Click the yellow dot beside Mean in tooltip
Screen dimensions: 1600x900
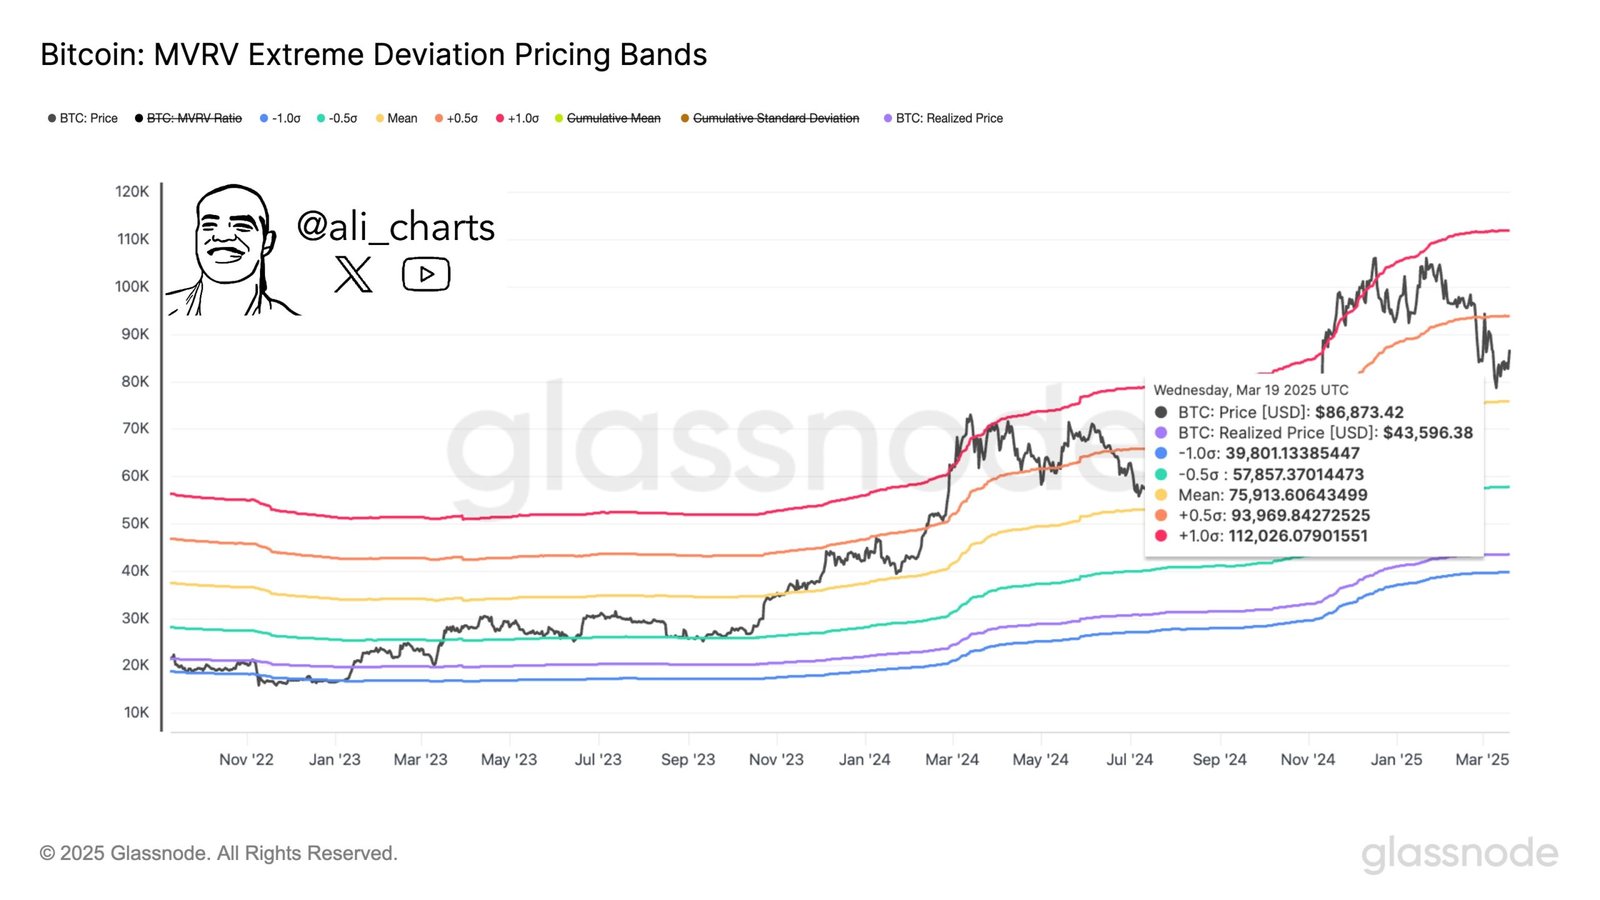coord(1161,495)
